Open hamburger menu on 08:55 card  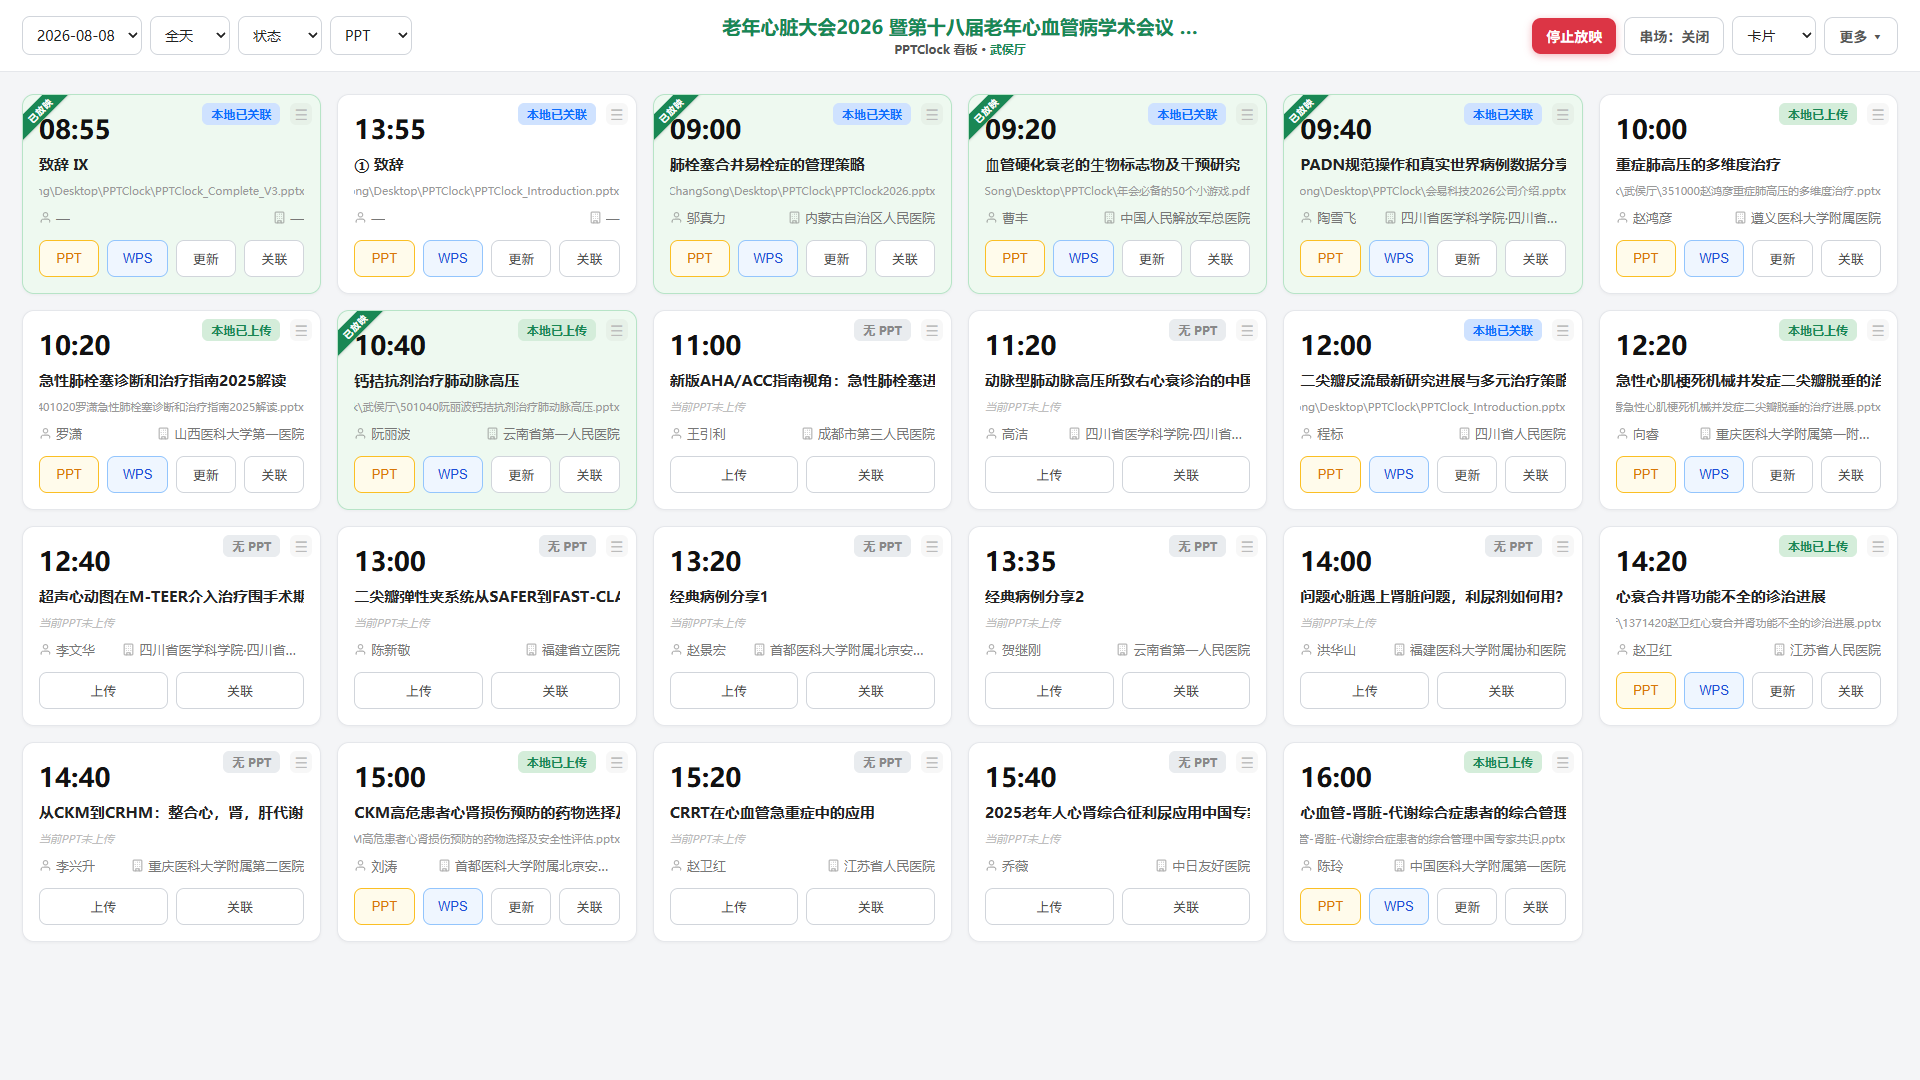[x=301, y=115]
